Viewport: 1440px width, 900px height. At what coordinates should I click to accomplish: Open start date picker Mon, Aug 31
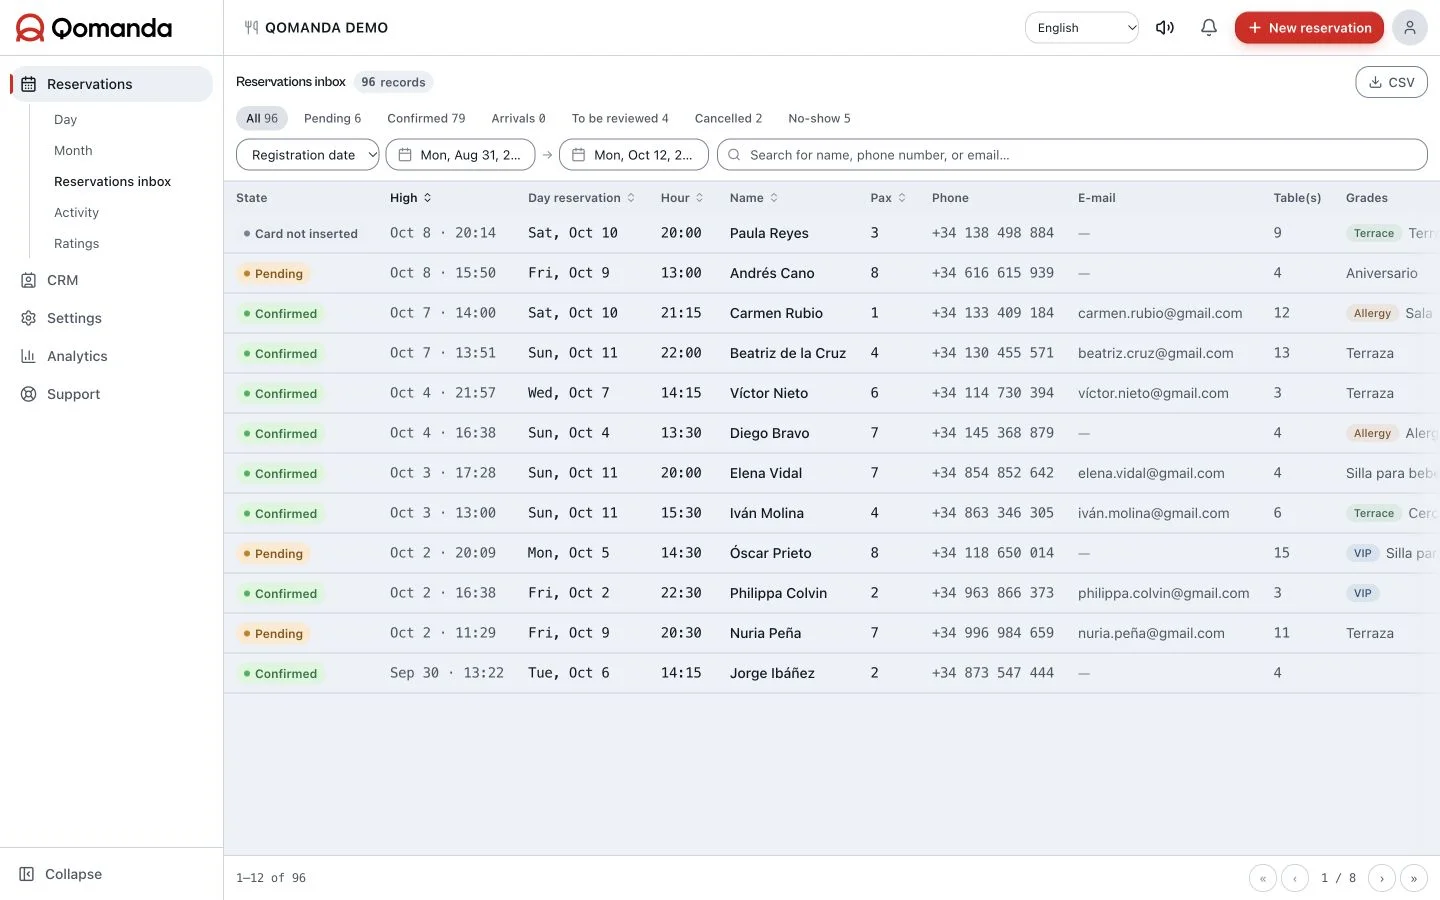point(461,155)
